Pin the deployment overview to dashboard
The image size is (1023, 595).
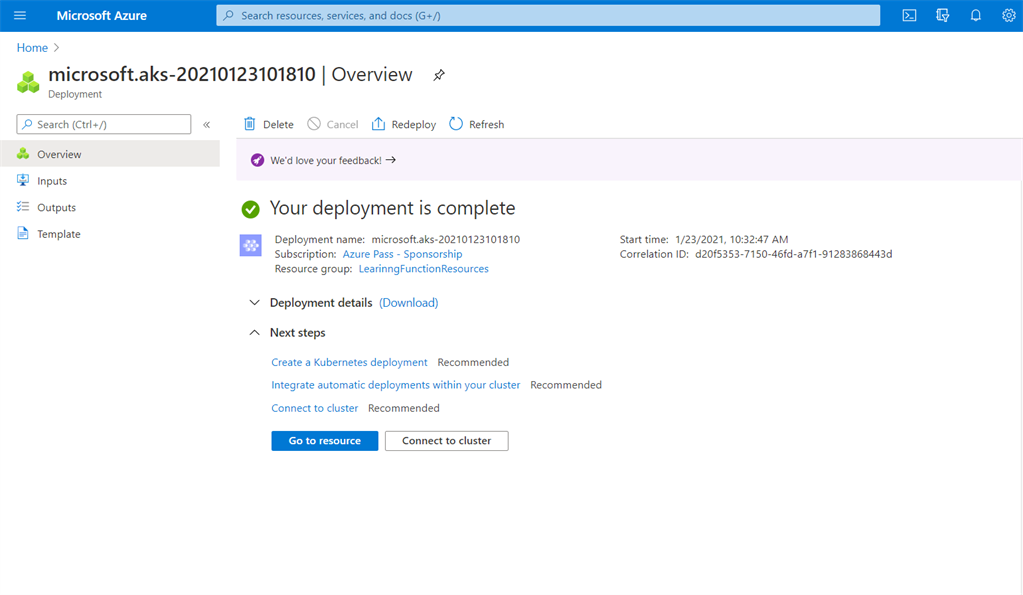pyautogui.click(x=439, y=75)
